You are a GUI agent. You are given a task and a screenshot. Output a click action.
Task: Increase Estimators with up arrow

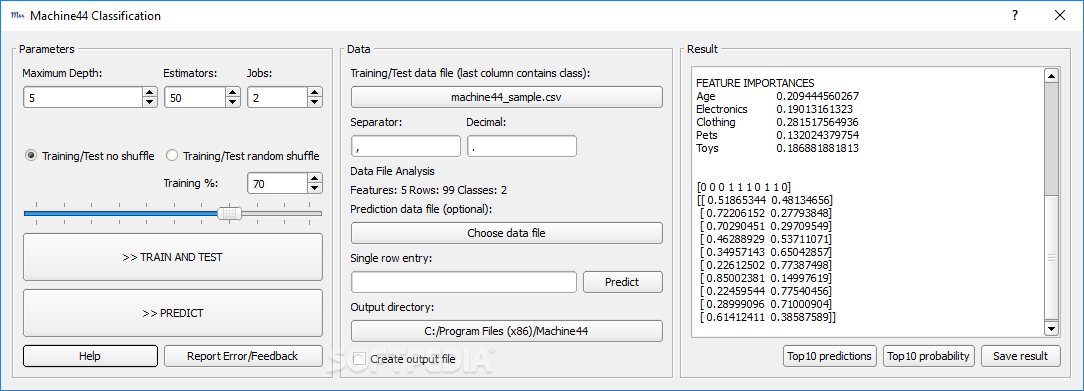coord(233,92)
